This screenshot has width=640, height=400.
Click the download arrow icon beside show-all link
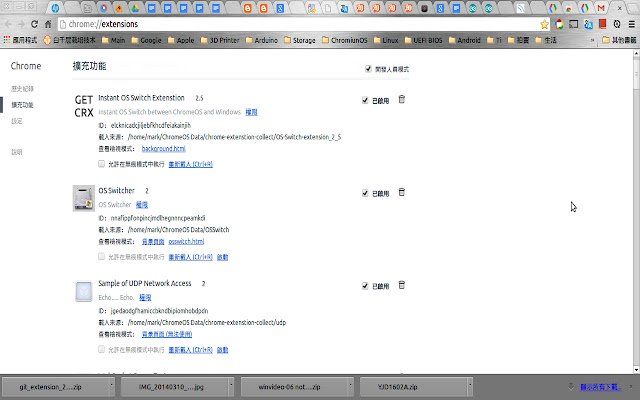571,387
